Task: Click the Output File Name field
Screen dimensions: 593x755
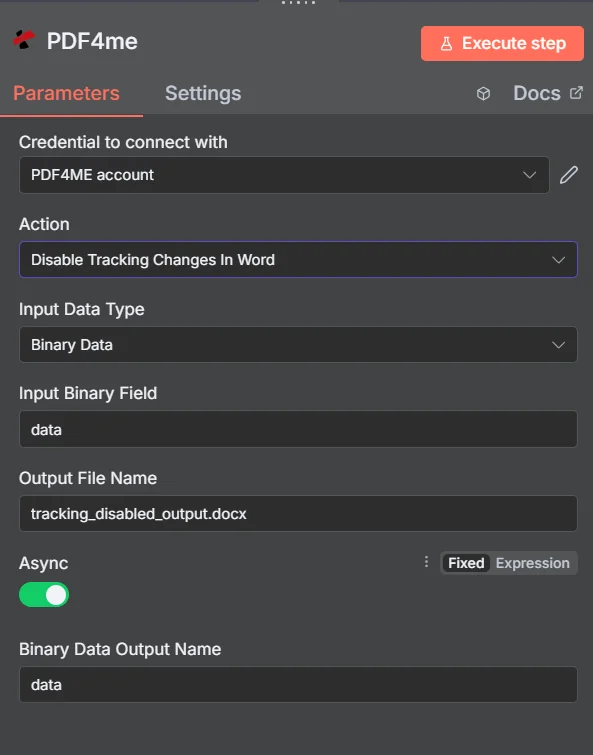Action: tap(298, 514)
